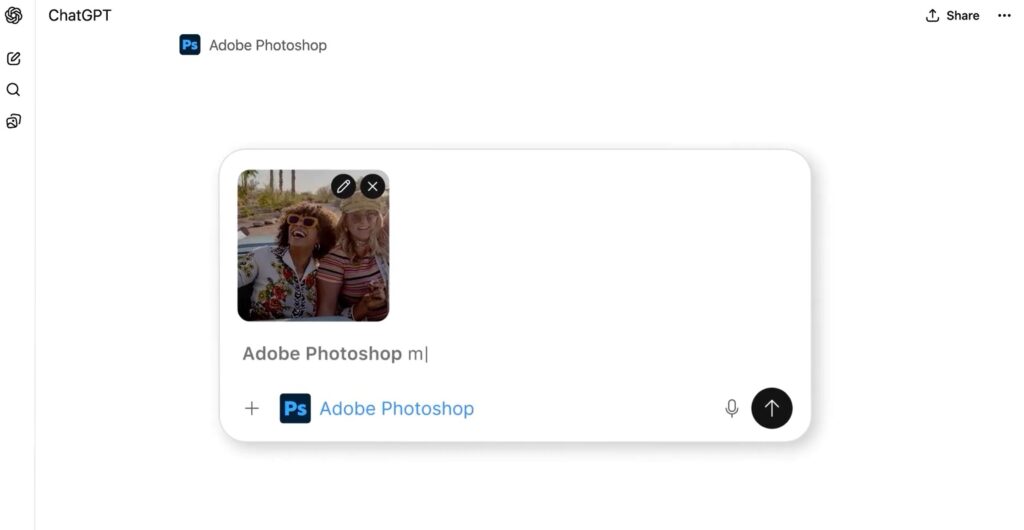Remove the attached photo with the X
1024x530 pixels.
(x=372, y=186)
